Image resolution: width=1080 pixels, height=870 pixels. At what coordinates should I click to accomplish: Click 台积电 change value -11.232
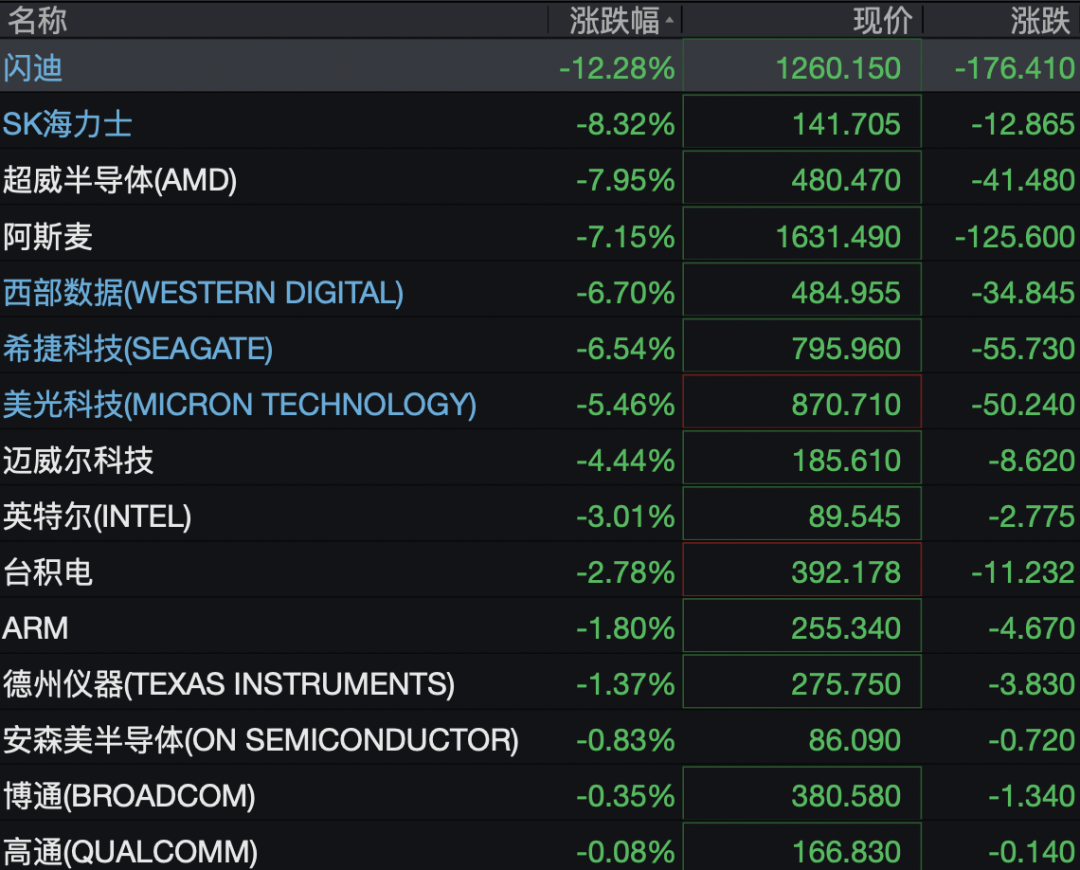(x=1023, y=572)
